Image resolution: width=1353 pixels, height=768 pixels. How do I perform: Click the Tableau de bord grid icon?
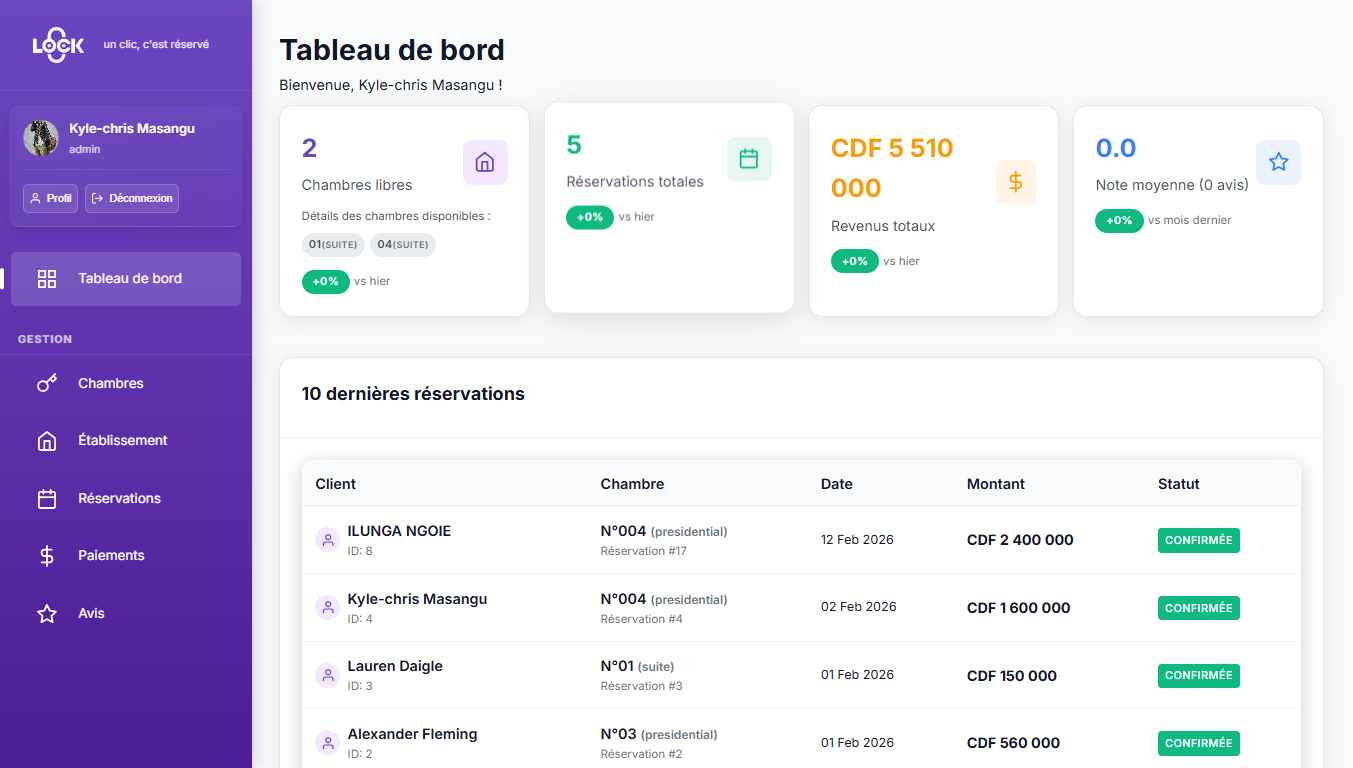point(47,279)
